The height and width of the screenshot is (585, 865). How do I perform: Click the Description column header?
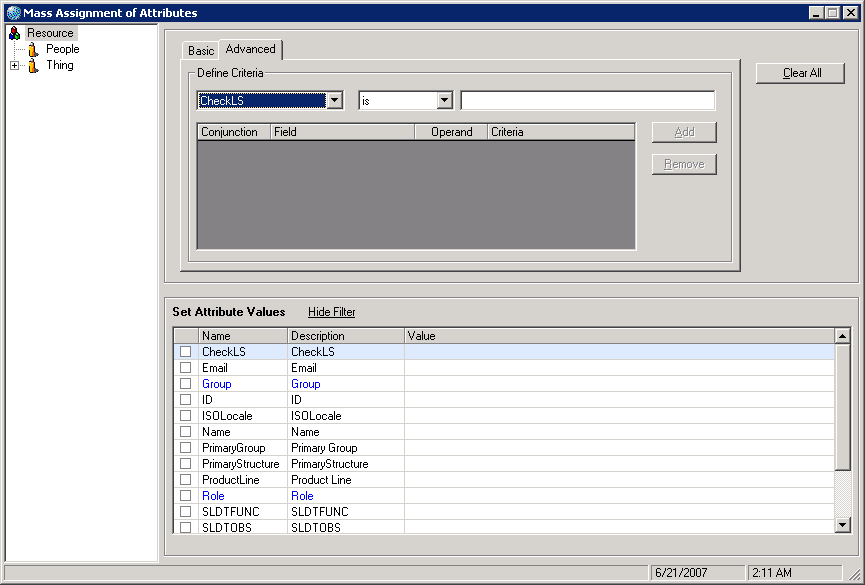pos(346,336)
